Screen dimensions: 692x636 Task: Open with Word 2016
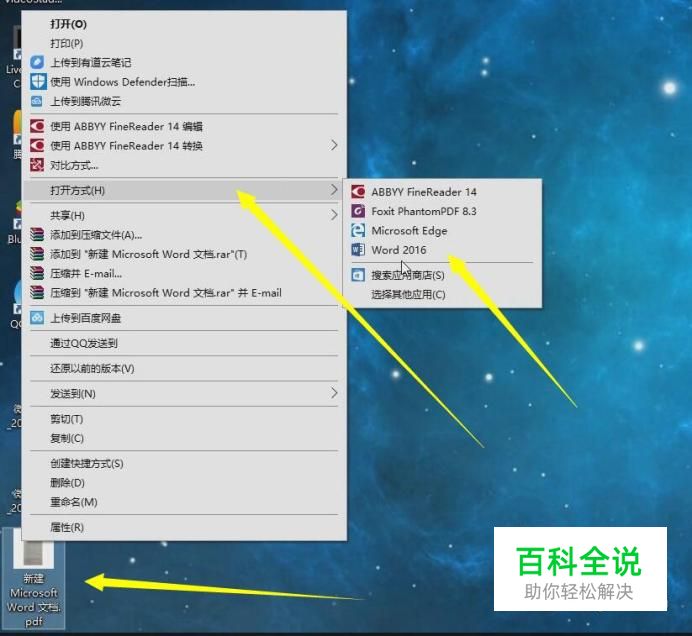tap(442, 250)
